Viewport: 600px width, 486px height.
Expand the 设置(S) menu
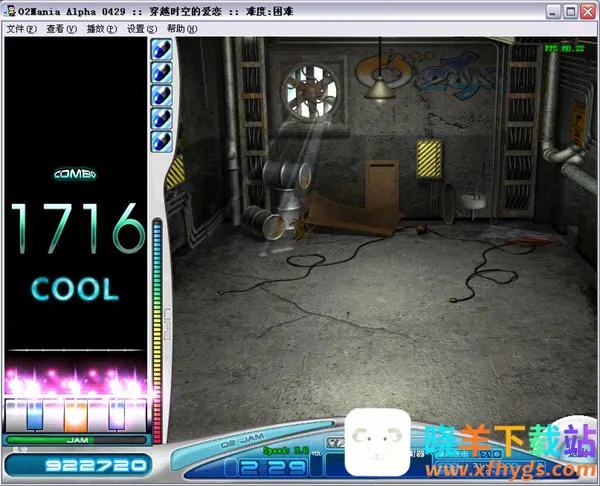pos(142,29)
